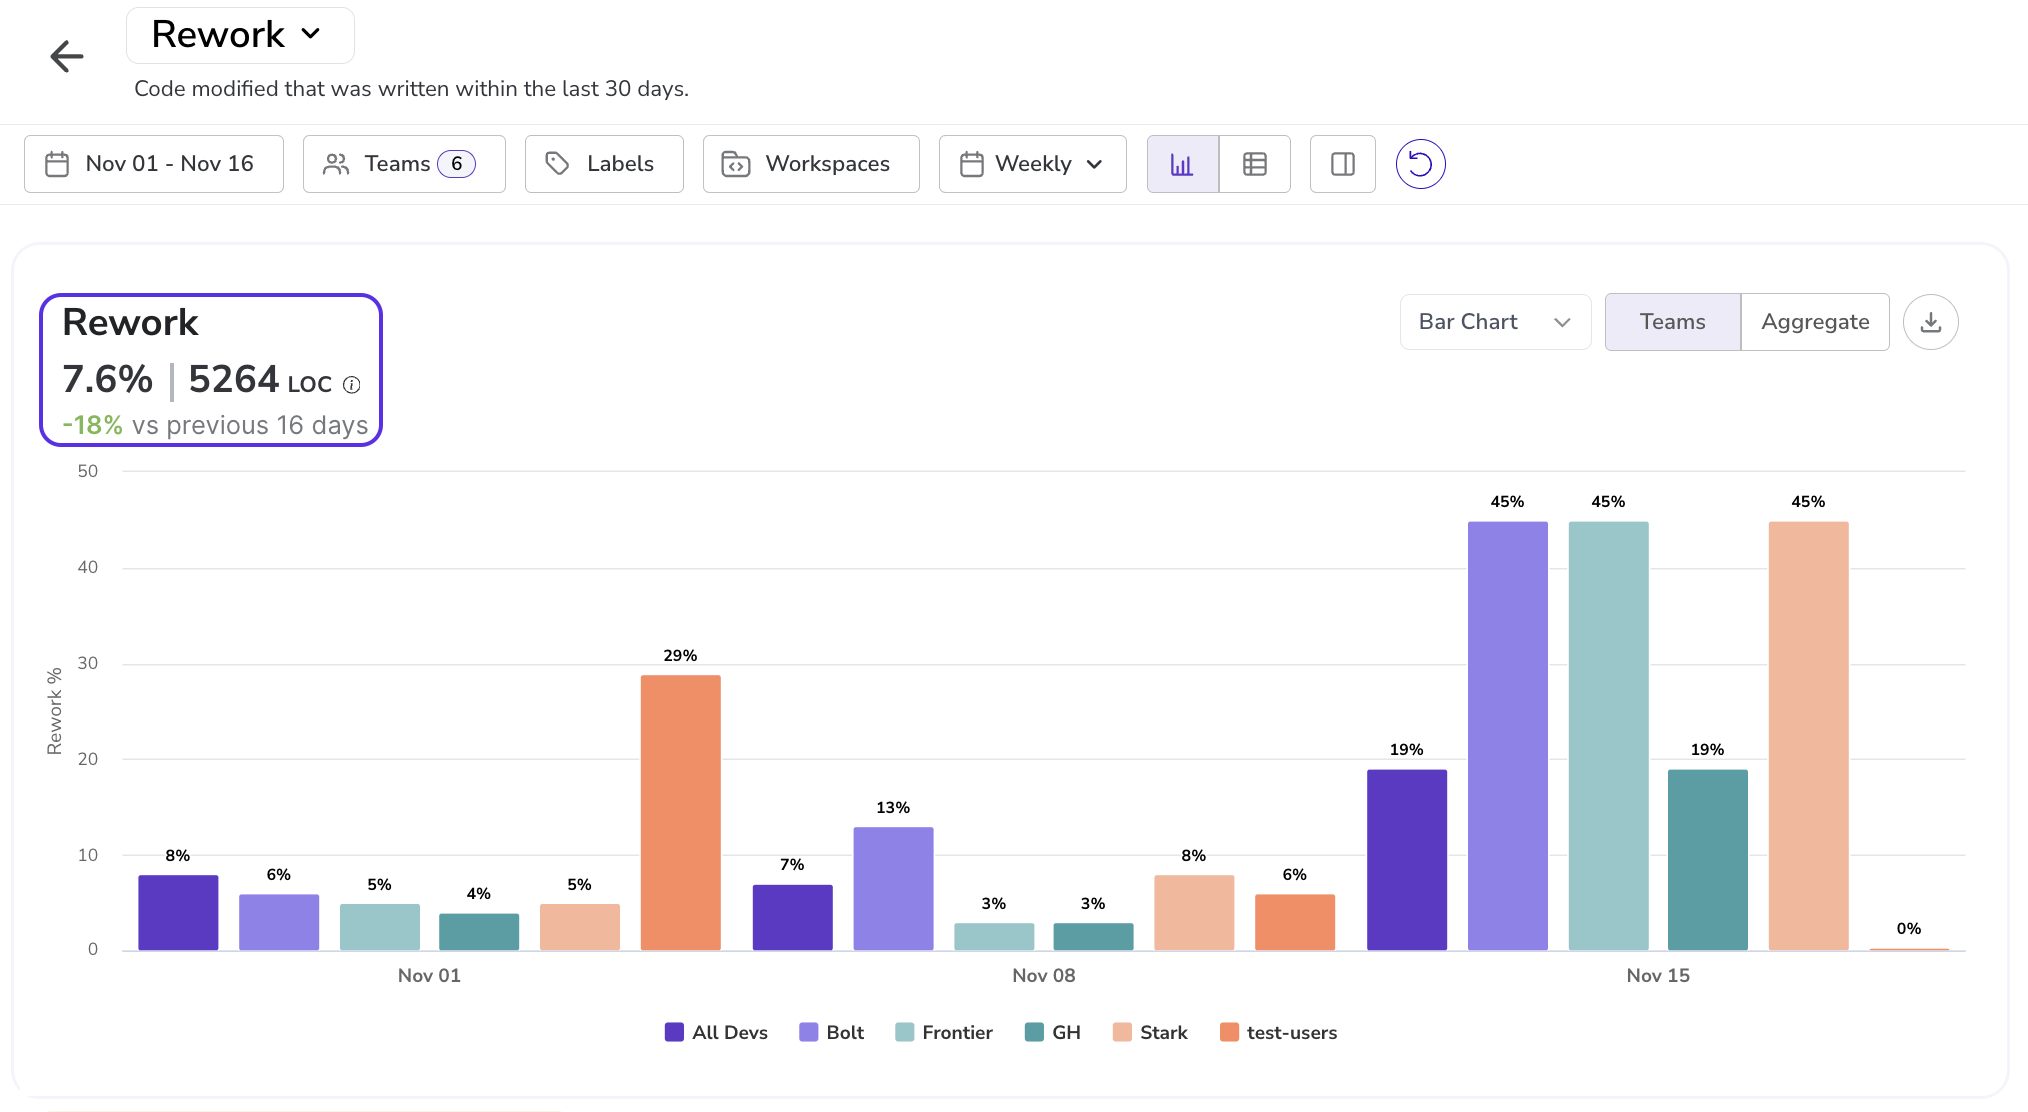Screen dimensions: 2028x1112
Task: Toggle the Bolt legend series
Action: pyautogui.click(x=831, y=1032)
